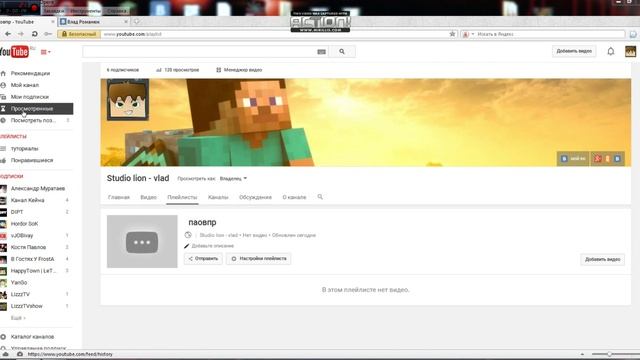Click the Отправить share button

203,259
